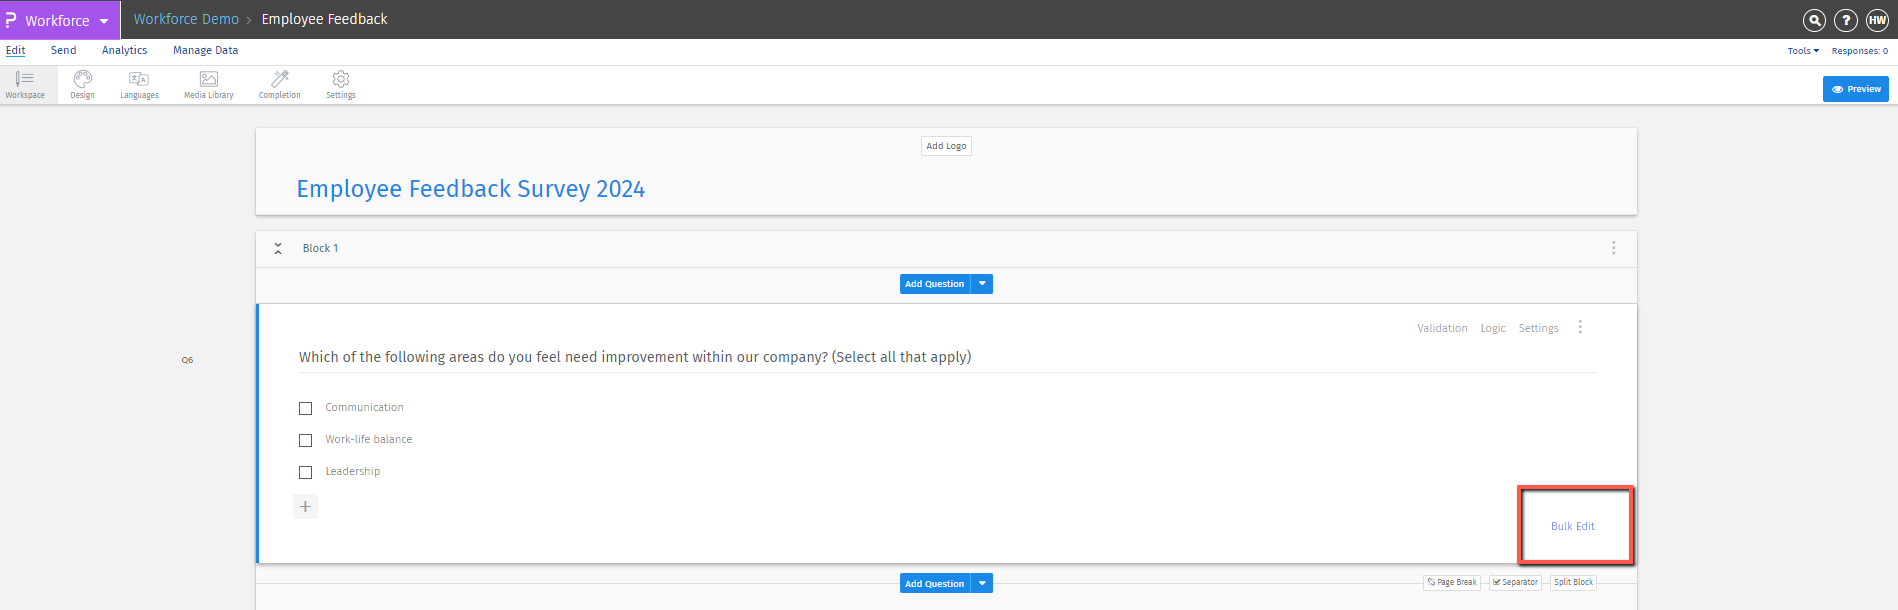Click the Leadership option label
The width and height of the screenshot is (1898, 610).
point(352,471)
